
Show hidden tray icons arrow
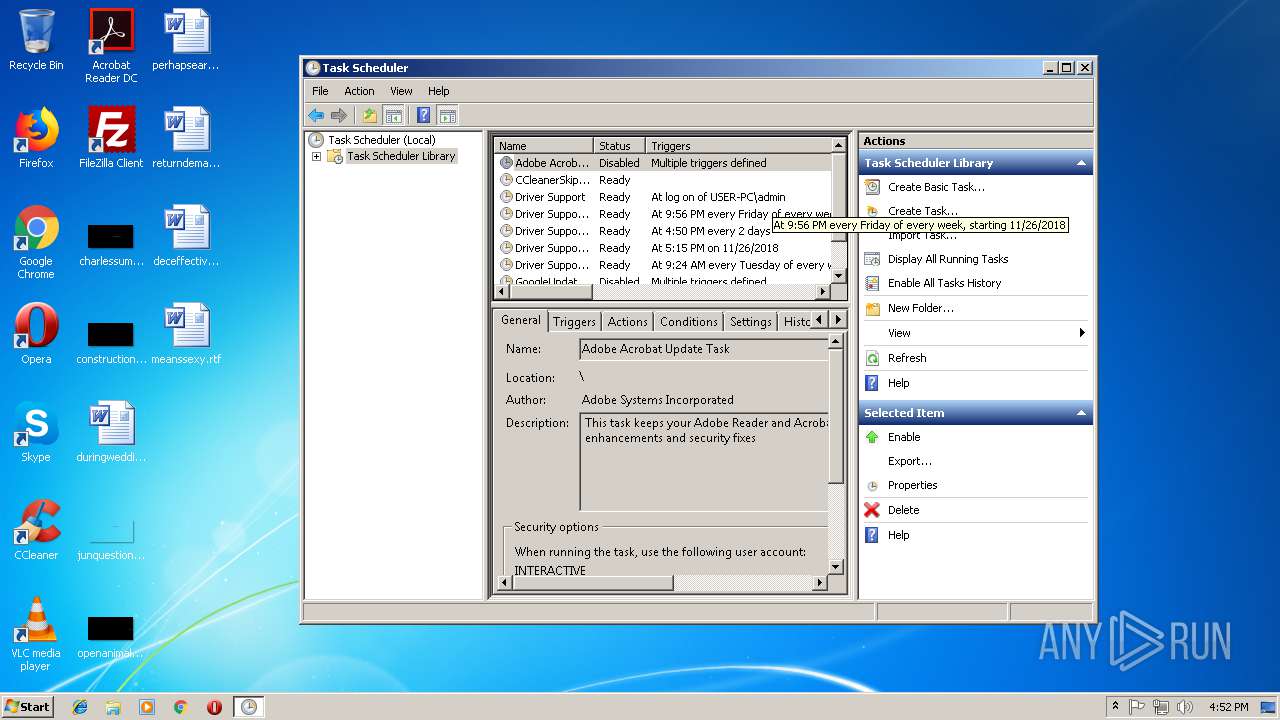pos(1115,706)
